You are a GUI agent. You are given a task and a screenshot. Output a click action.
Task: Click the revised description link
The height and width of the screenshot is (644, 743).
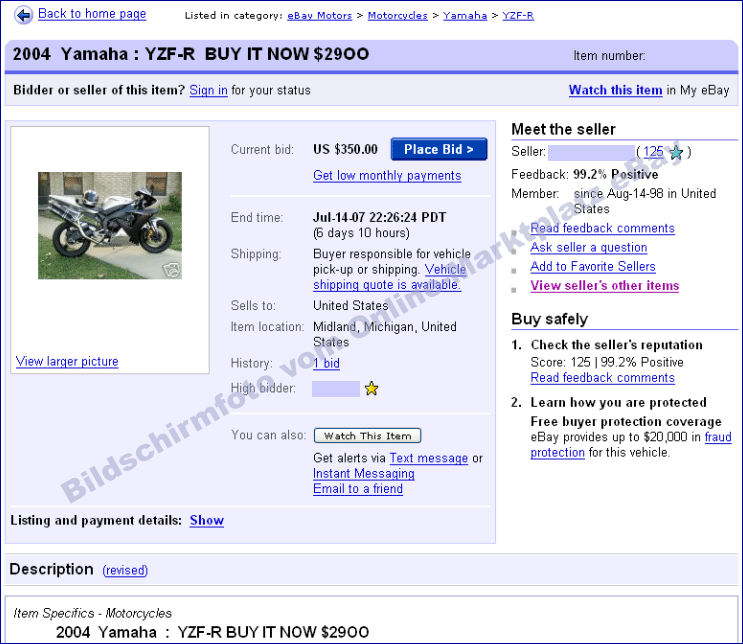tap(125, 570)
